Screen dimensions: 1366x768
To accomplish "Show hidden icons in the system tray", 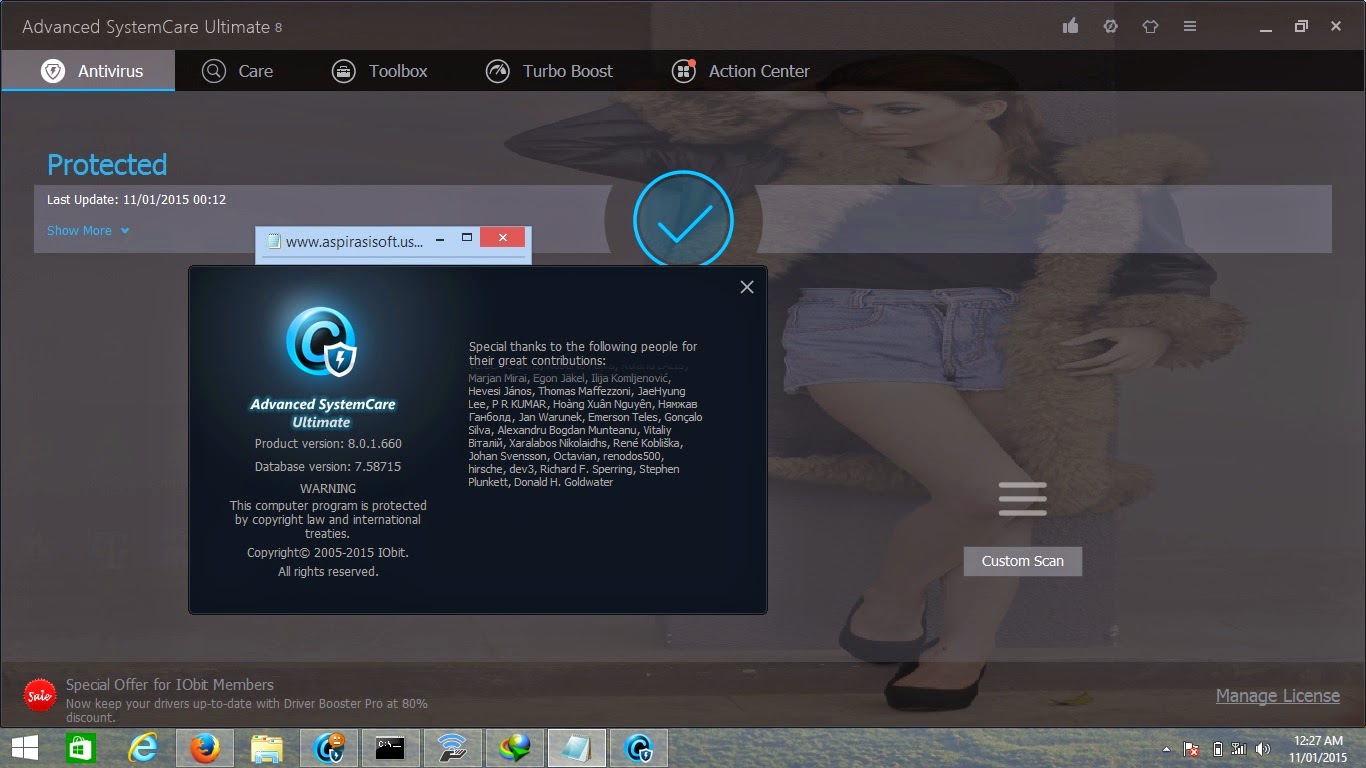I will (1166, 749).
